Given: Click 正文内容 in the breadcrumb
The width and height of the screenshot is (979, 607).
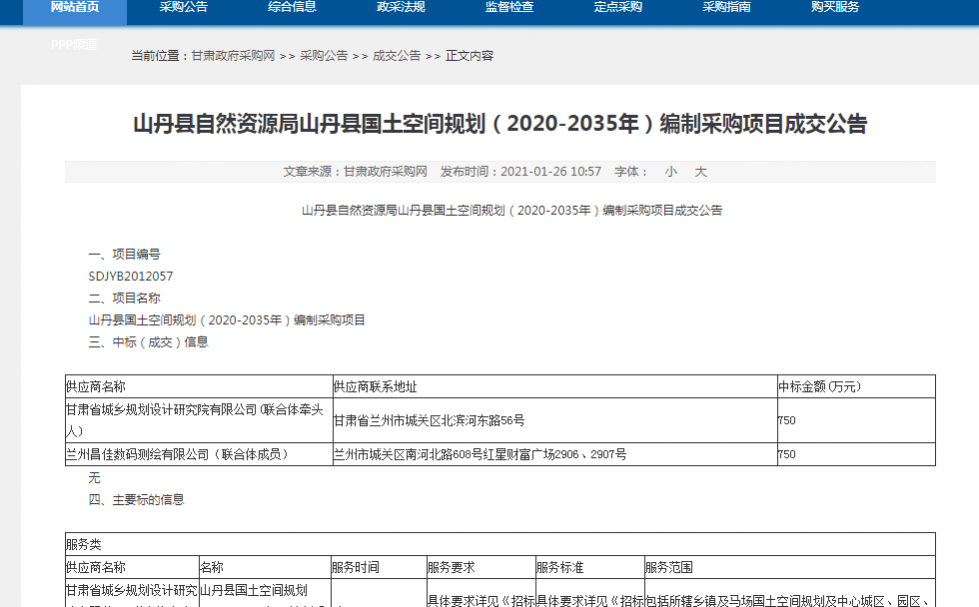Looking at the screenshot, I should click(x=469, y=56).
